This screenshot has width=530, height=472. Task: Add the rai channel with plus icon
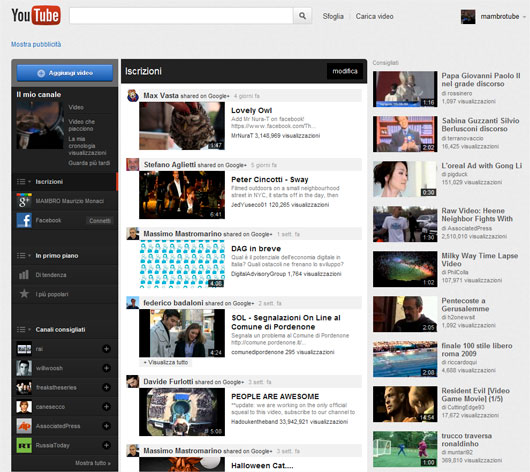(106, 349)
